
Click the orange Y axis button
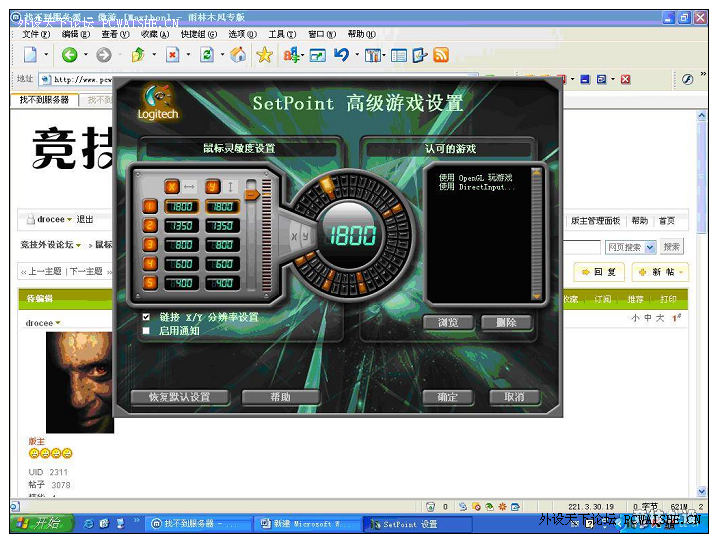tap(212, 187)
